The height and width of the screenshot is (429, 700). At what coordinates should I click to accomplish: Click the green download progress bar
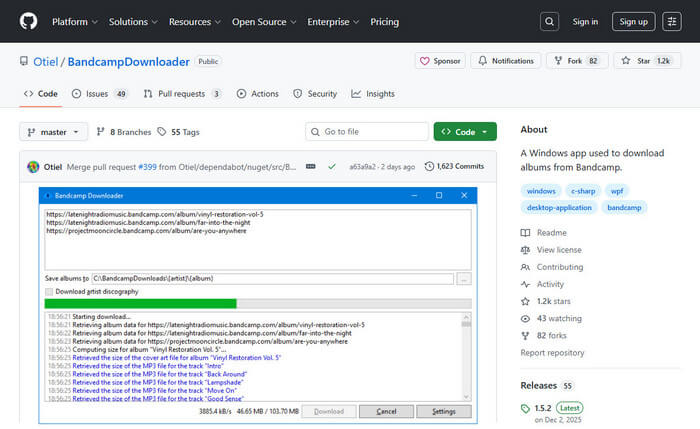coord(258,304)
